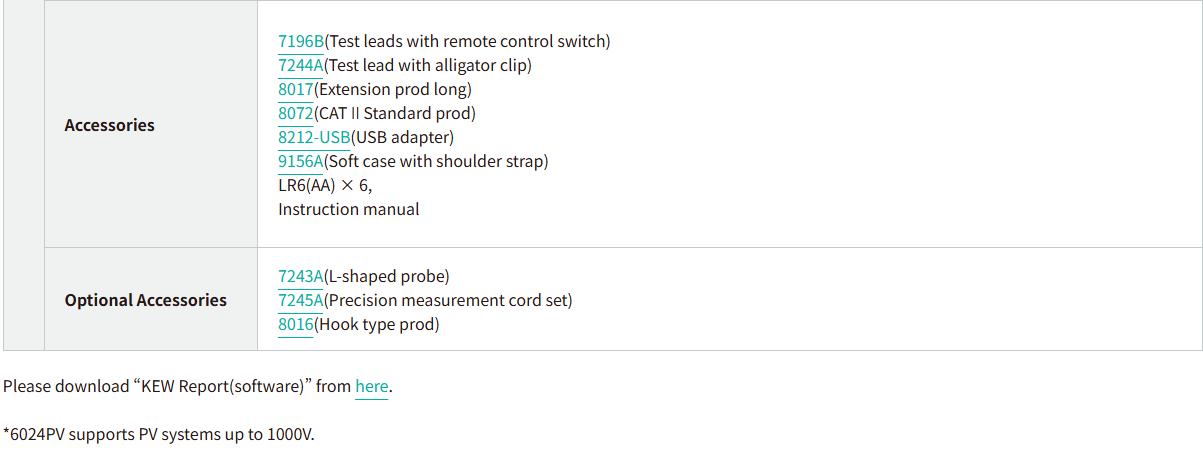Open the 8017 extension prod link

(295, 89)
